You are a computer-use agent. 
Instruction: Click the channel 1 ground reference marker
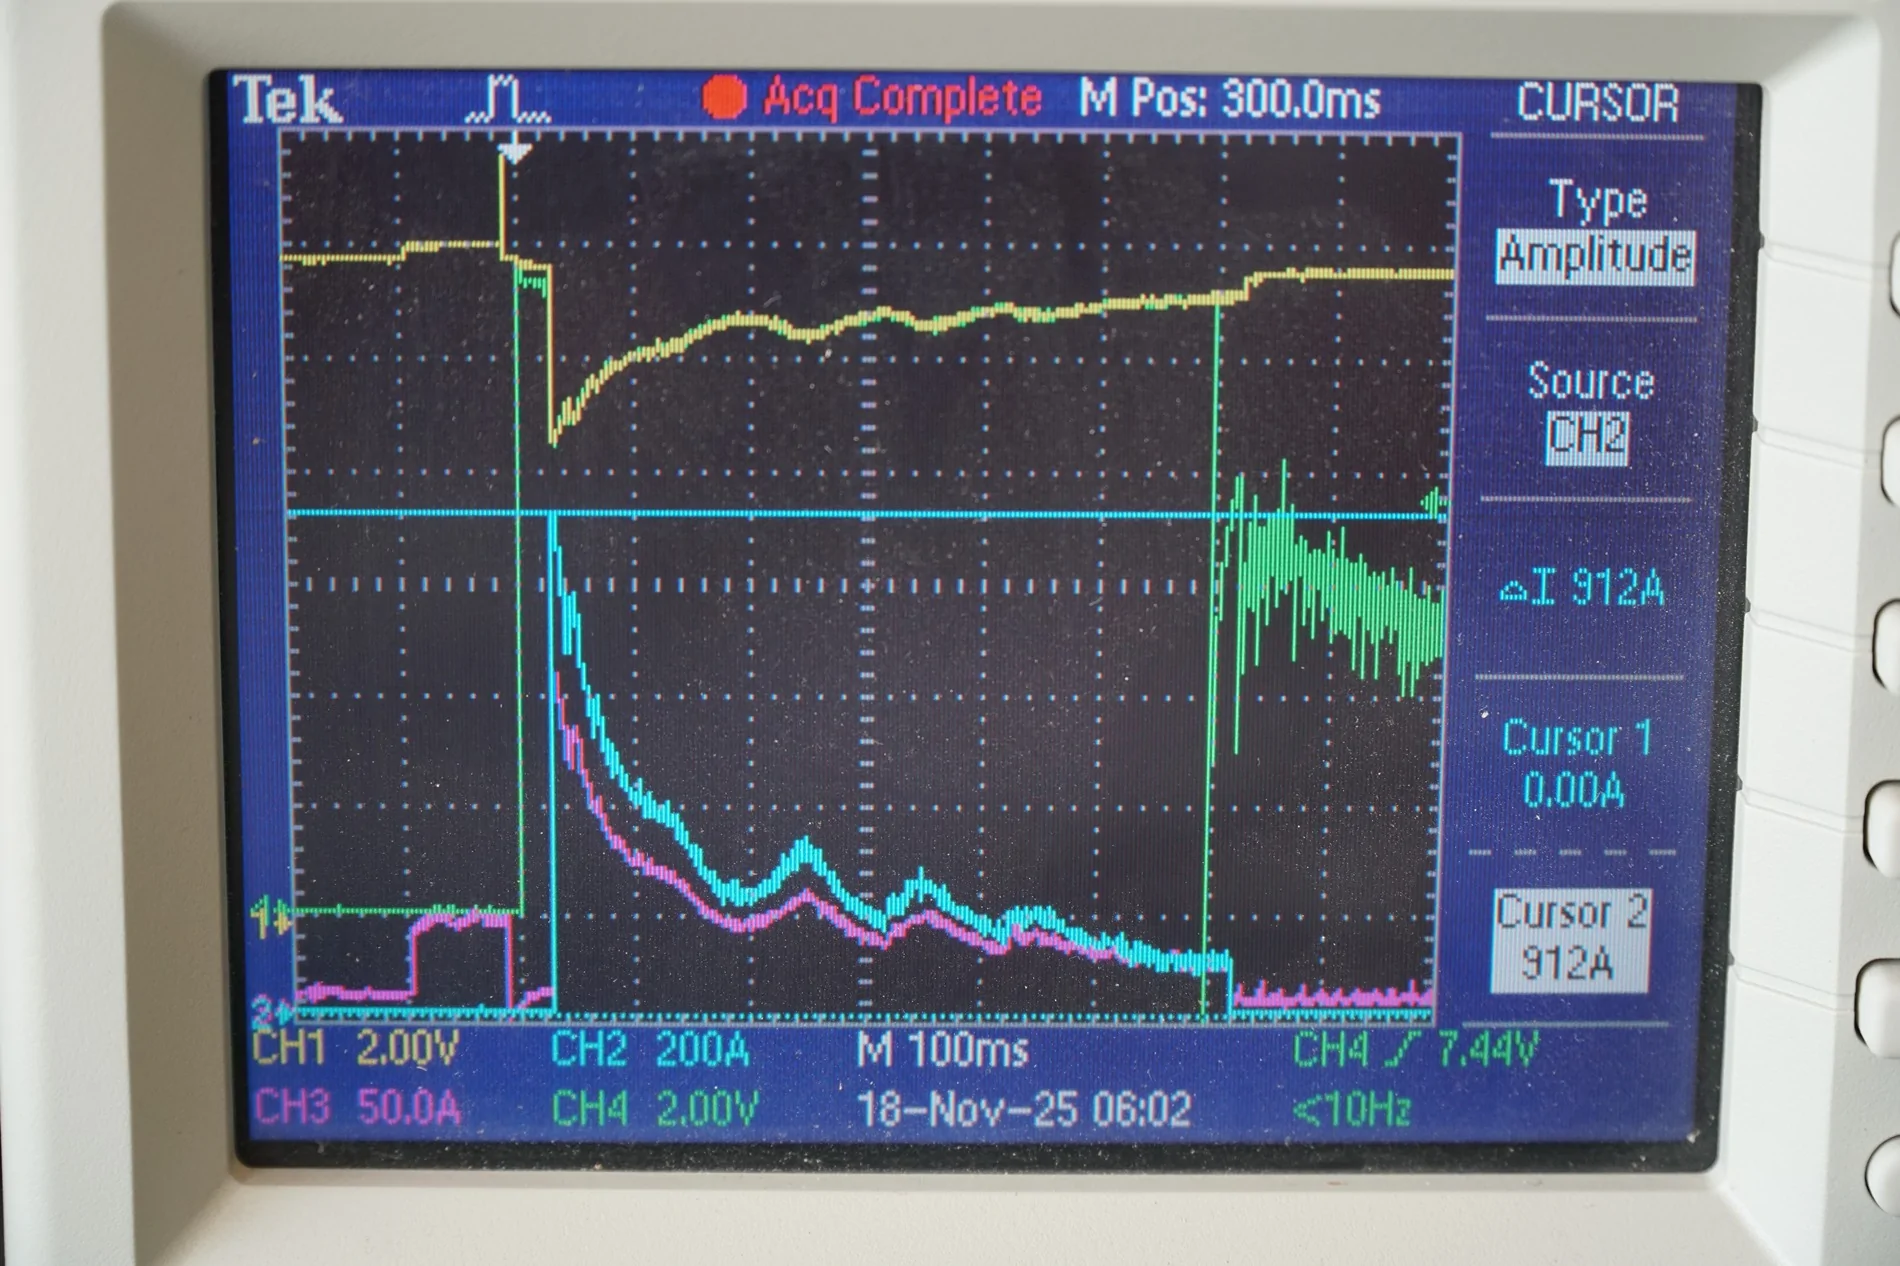pyautogui.click(x=268, y=916)
